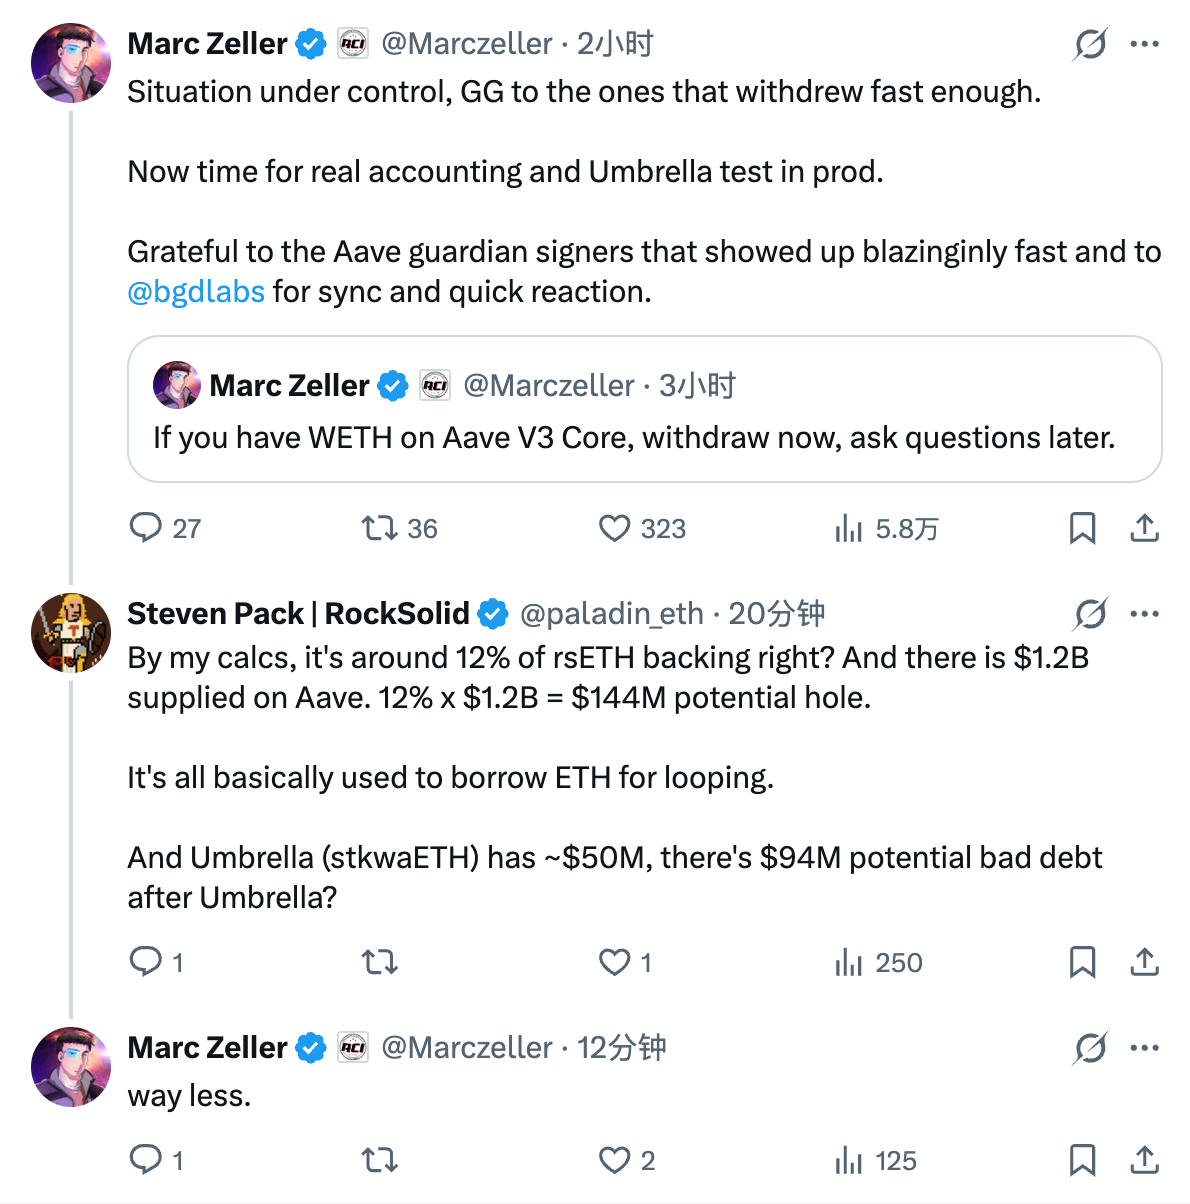Bookmark Steven Pack's calculation tweet
Image resolution: width=1190 pixels, height=1204 pixels.
point(1081,962)
